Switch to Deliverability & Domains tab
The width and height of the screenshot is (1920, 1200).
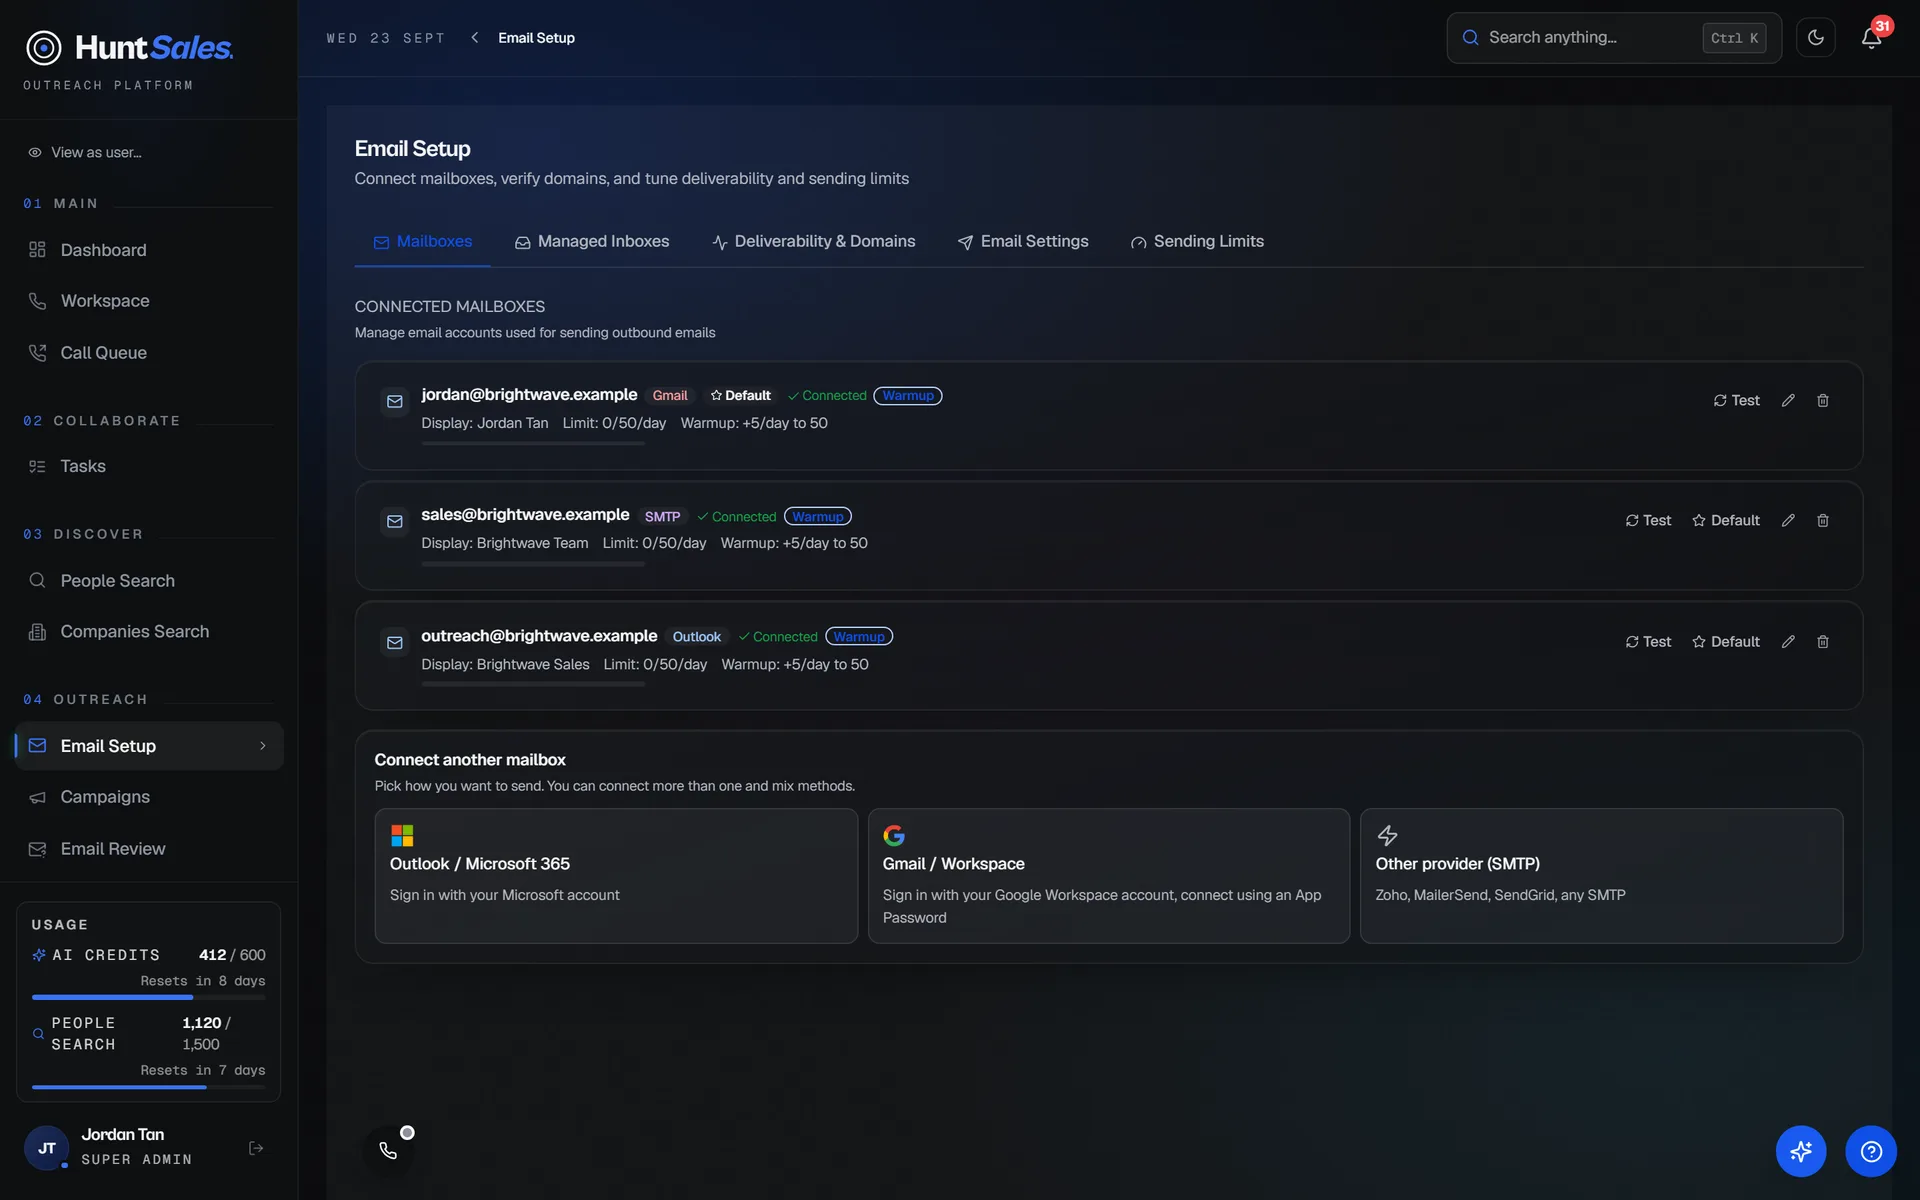[x=813, y=242]
